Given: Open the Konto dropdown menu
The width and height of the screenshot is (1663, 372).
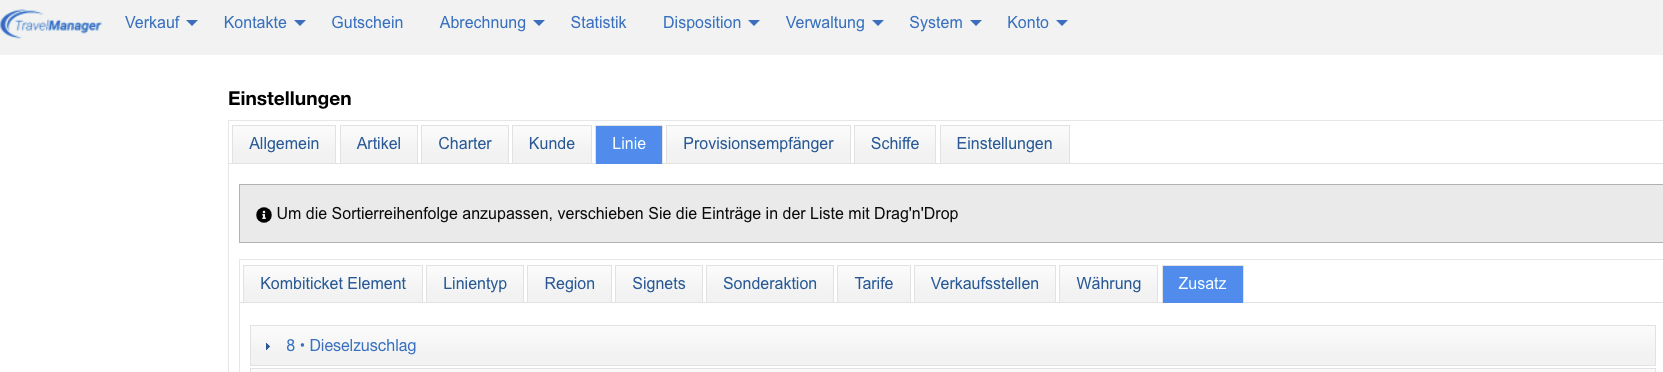Looking at the screenshot, I should 1037,22.
